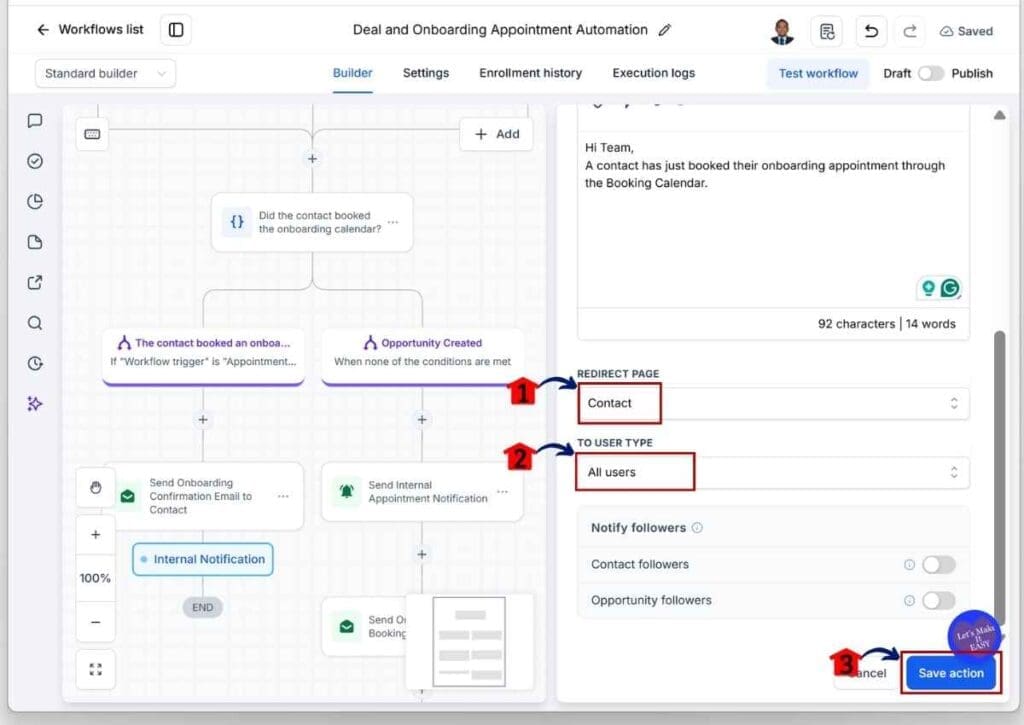
Task: Click the Saved cloud status
Action: 966,31
